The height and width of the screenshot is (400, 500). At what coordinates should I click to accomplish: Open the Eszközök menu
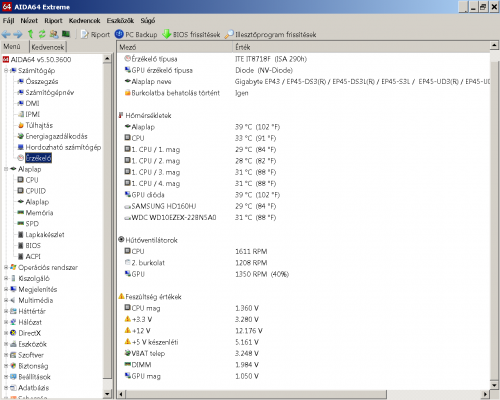tap(120, 21)
